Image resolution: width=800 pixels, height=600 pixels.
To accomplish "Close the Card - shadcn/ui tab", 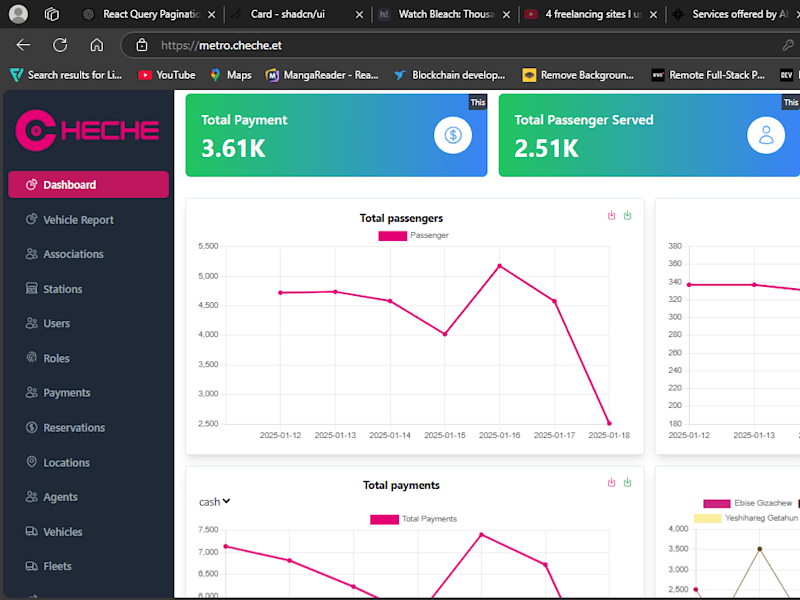I will 359,15.
